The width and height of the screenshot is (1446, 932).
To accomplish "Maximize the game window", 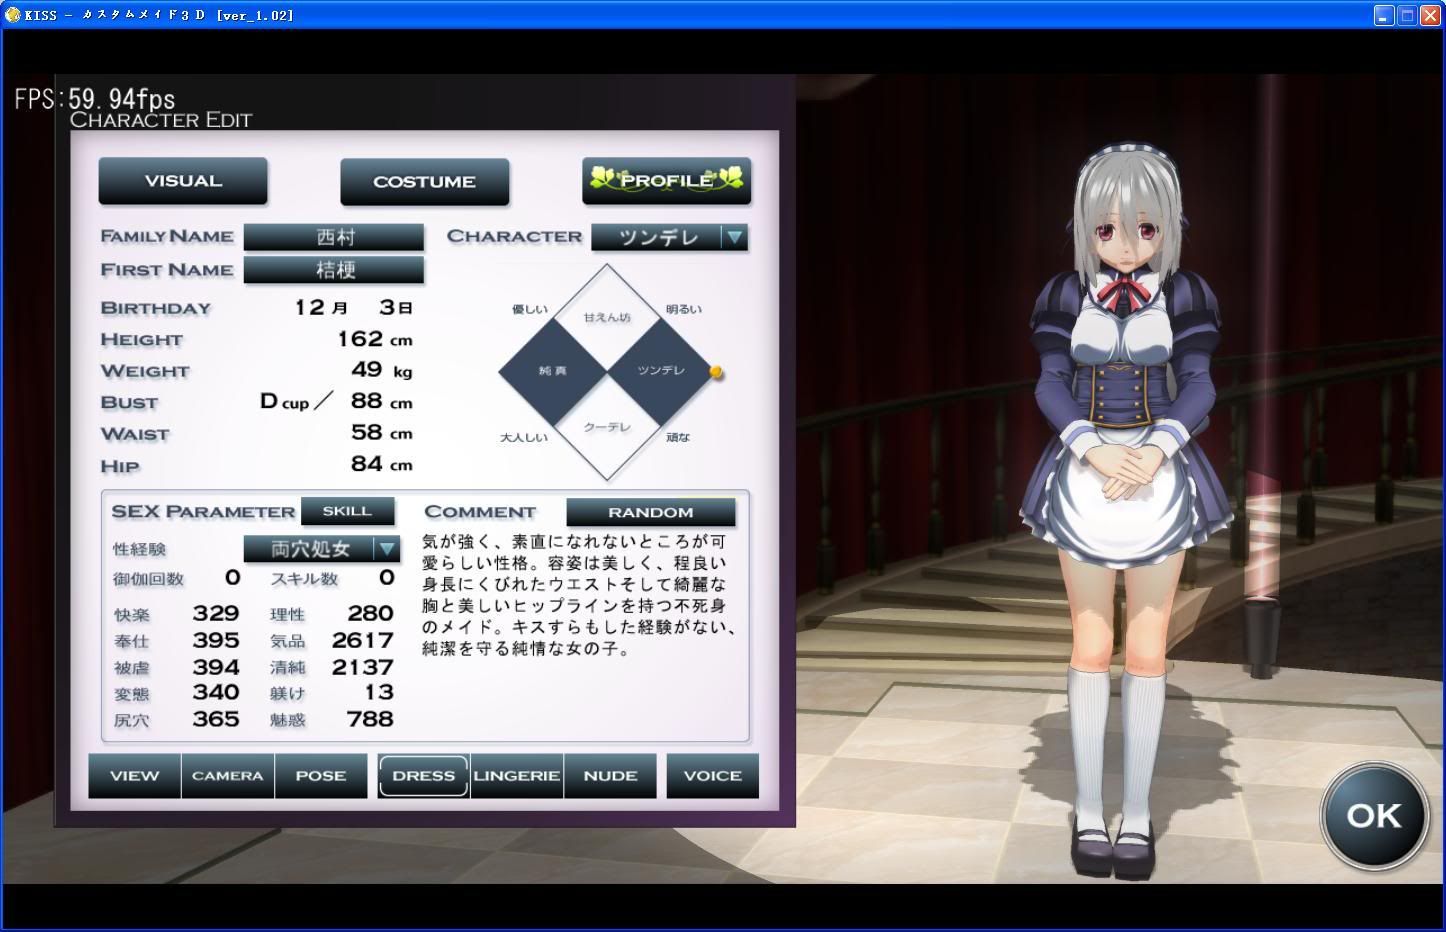I will click(1407, 15).
